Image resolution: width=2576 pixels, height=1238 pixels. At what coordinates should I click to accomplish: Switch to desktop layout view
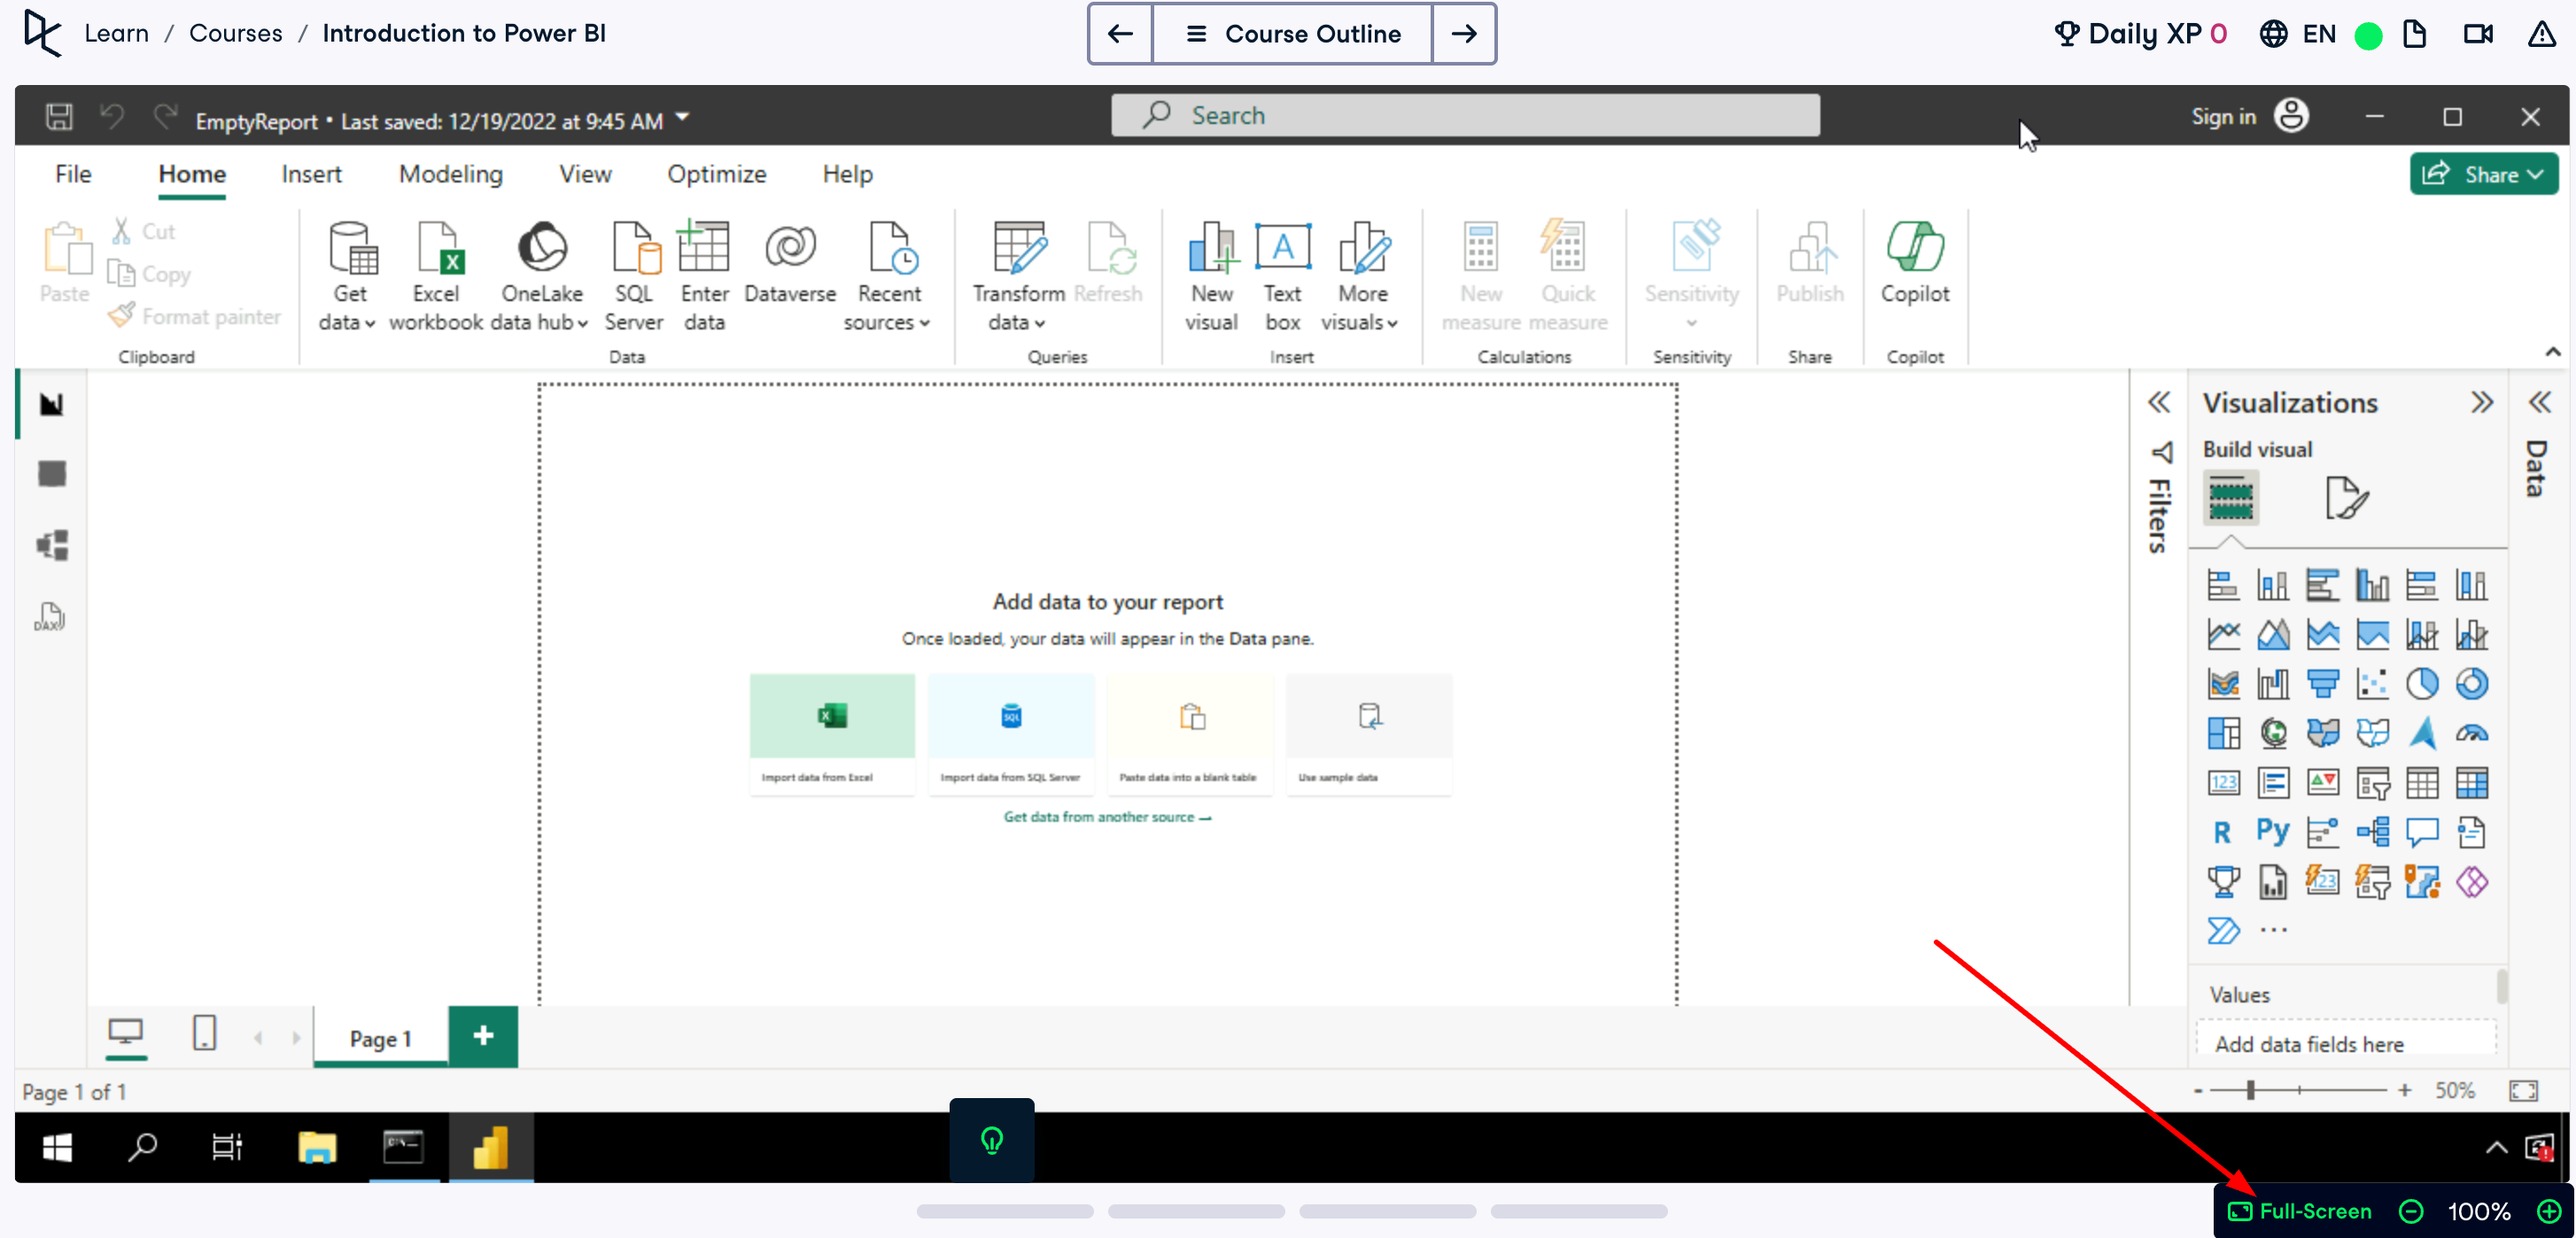(x=125, y=1032)
